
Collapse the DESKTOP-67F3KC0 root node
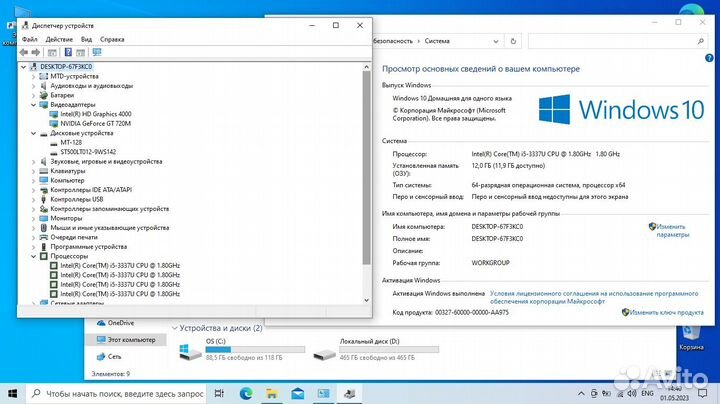[x=23, y=67]
